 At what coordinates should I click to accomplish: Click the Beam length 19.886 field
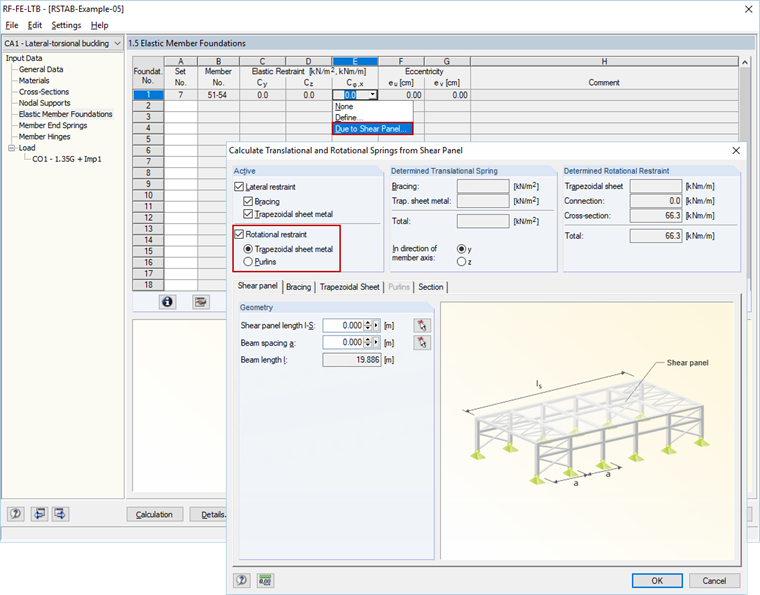click(x=352, y=360)
